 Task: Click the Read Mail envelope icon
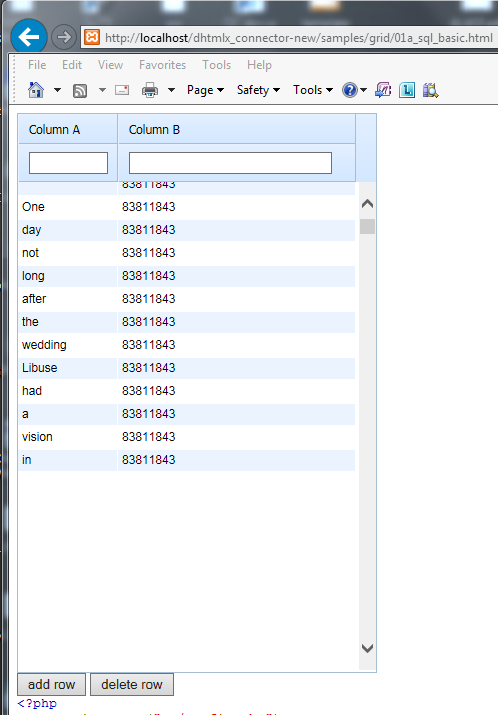point(122,90)
